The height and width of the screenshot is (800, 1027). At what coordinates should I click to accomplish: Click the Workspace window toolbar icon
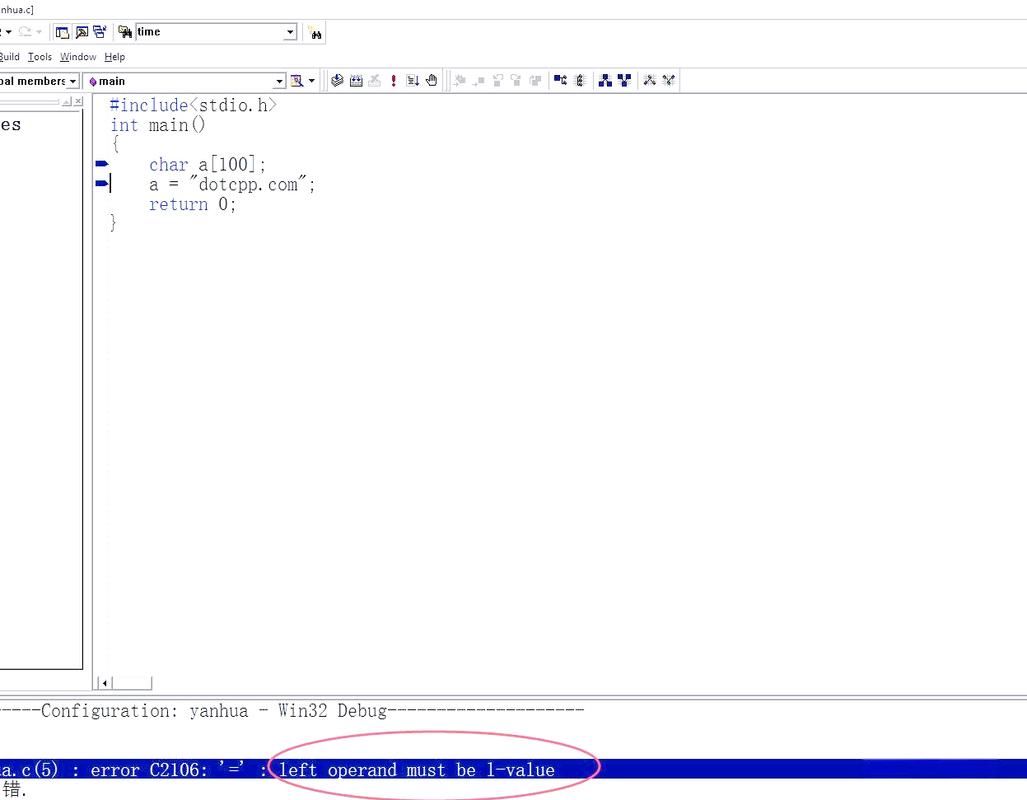click(62, 32)
